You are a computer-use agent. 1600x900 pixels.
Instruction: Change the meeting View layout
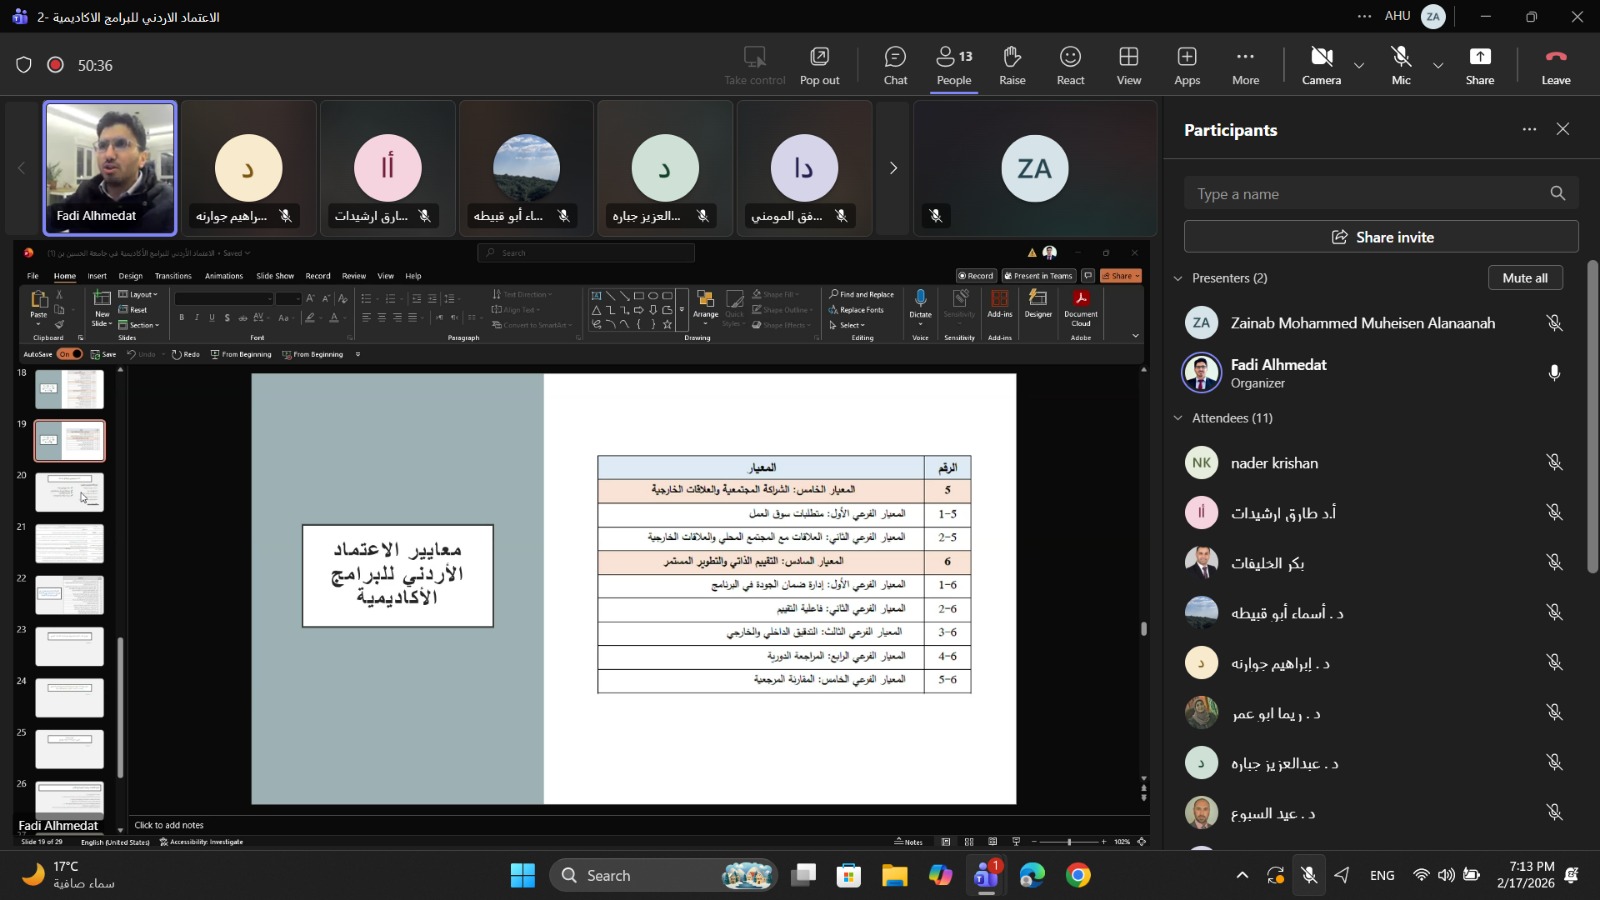coord(1129,66)
